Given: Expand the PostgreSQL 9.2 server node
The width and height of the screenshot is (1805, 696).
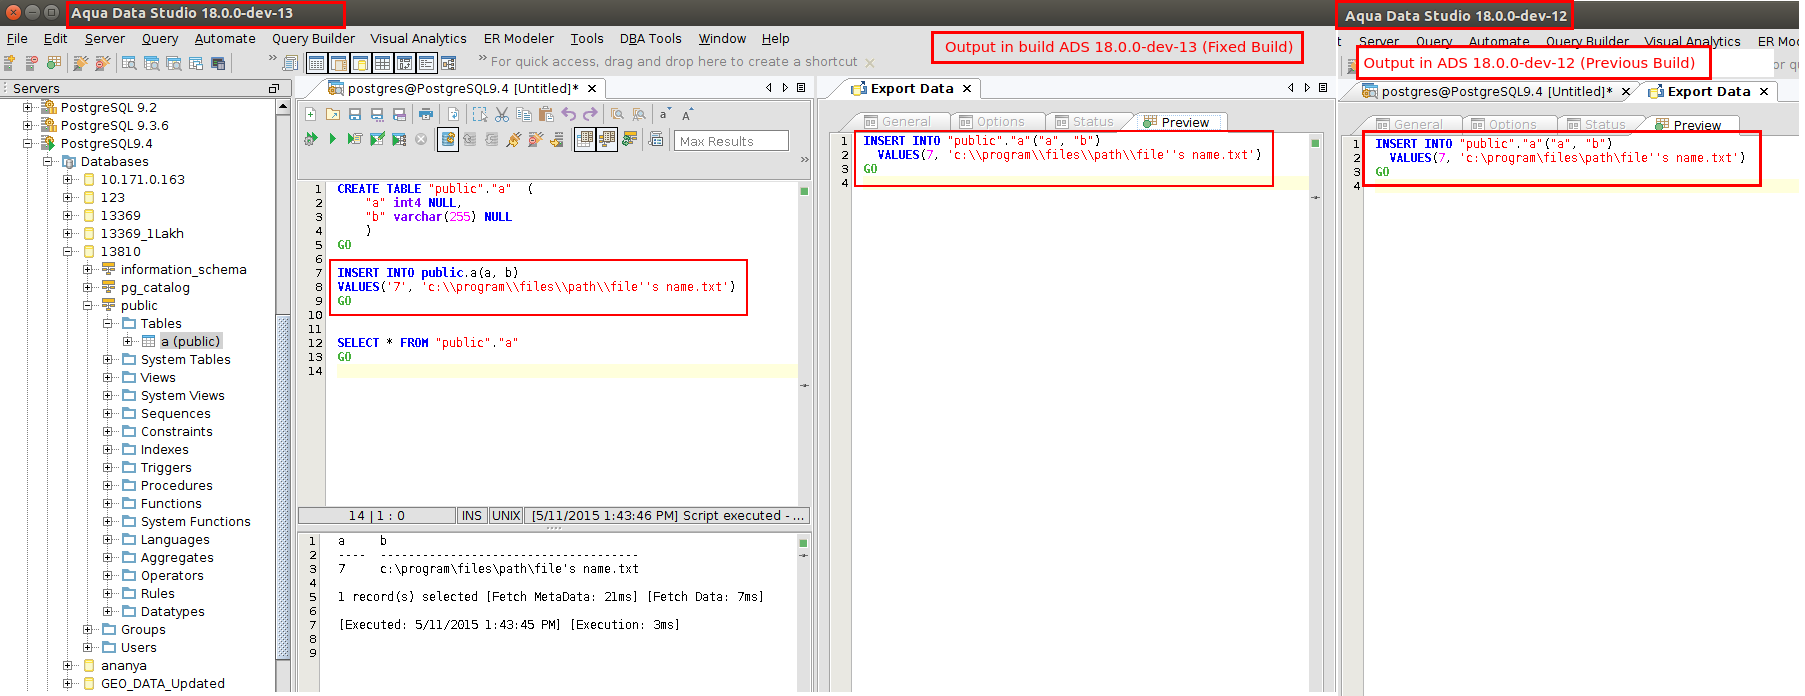Looking at the screenshot, I should (x=27, y=107).
